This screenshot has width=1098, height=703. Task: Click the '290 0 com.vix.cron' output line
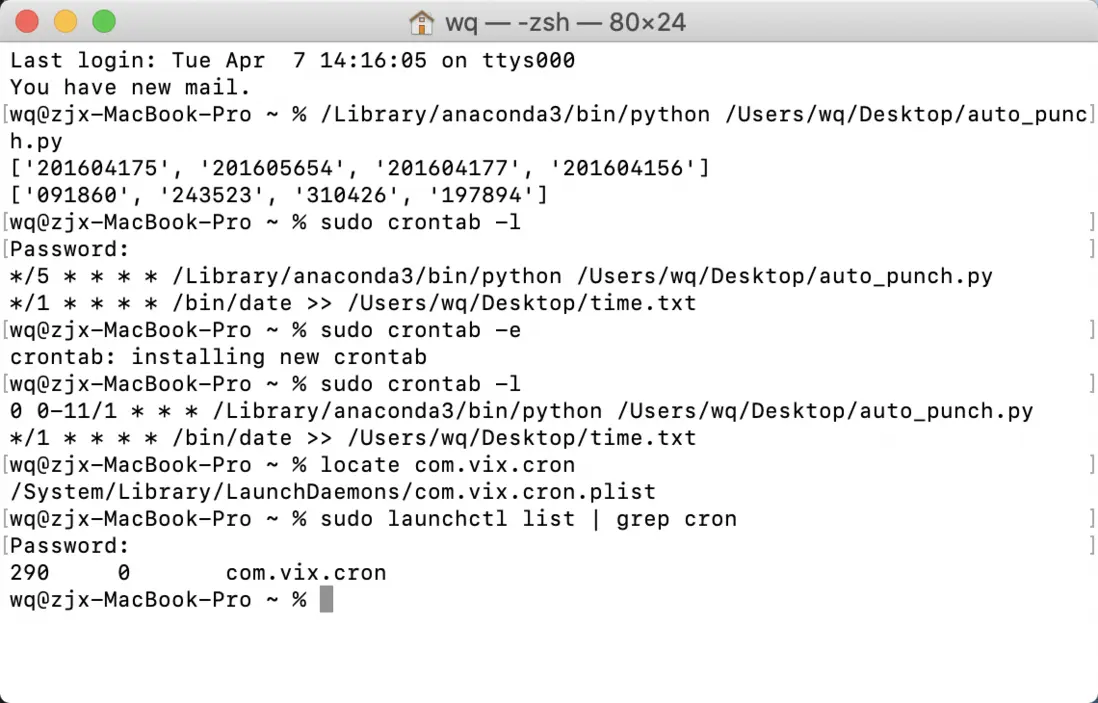[198, 573]
